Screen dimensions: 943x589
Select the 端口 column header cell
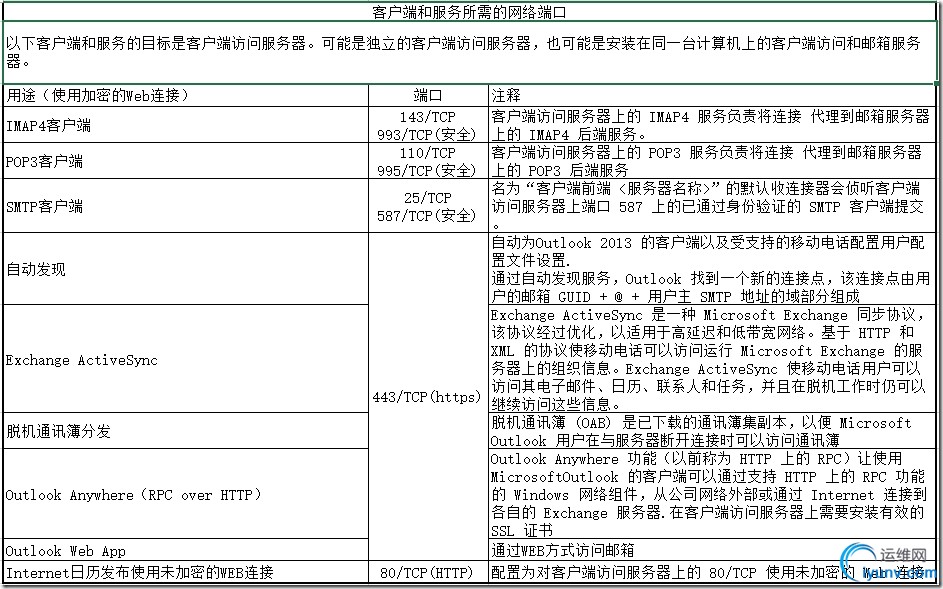pos(428,95)
